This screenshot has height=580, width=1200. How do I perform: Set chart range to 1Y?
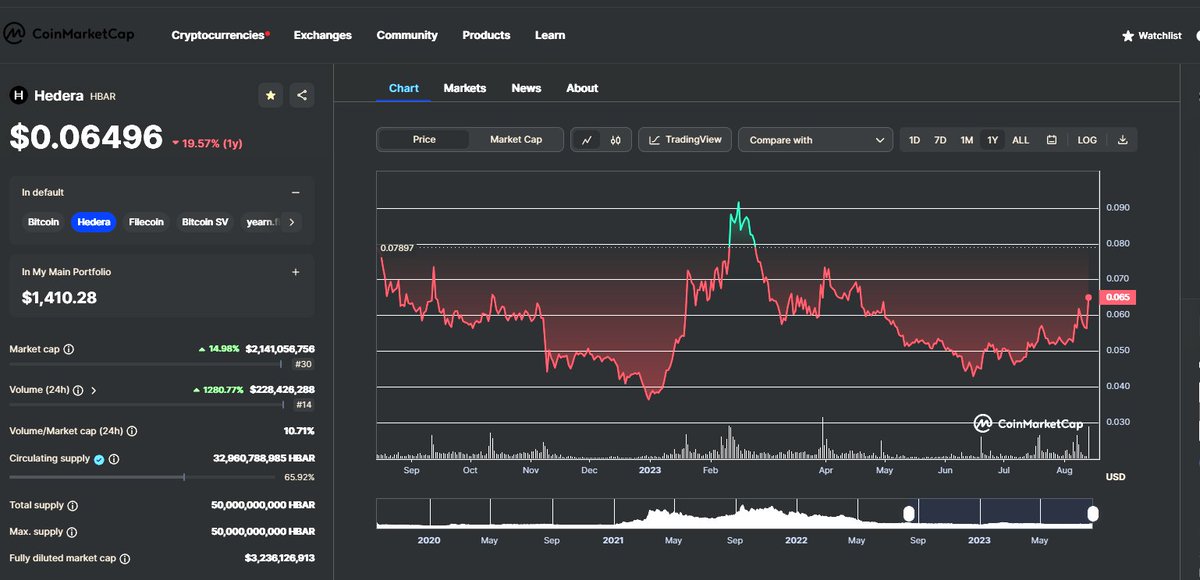[992, 140]
